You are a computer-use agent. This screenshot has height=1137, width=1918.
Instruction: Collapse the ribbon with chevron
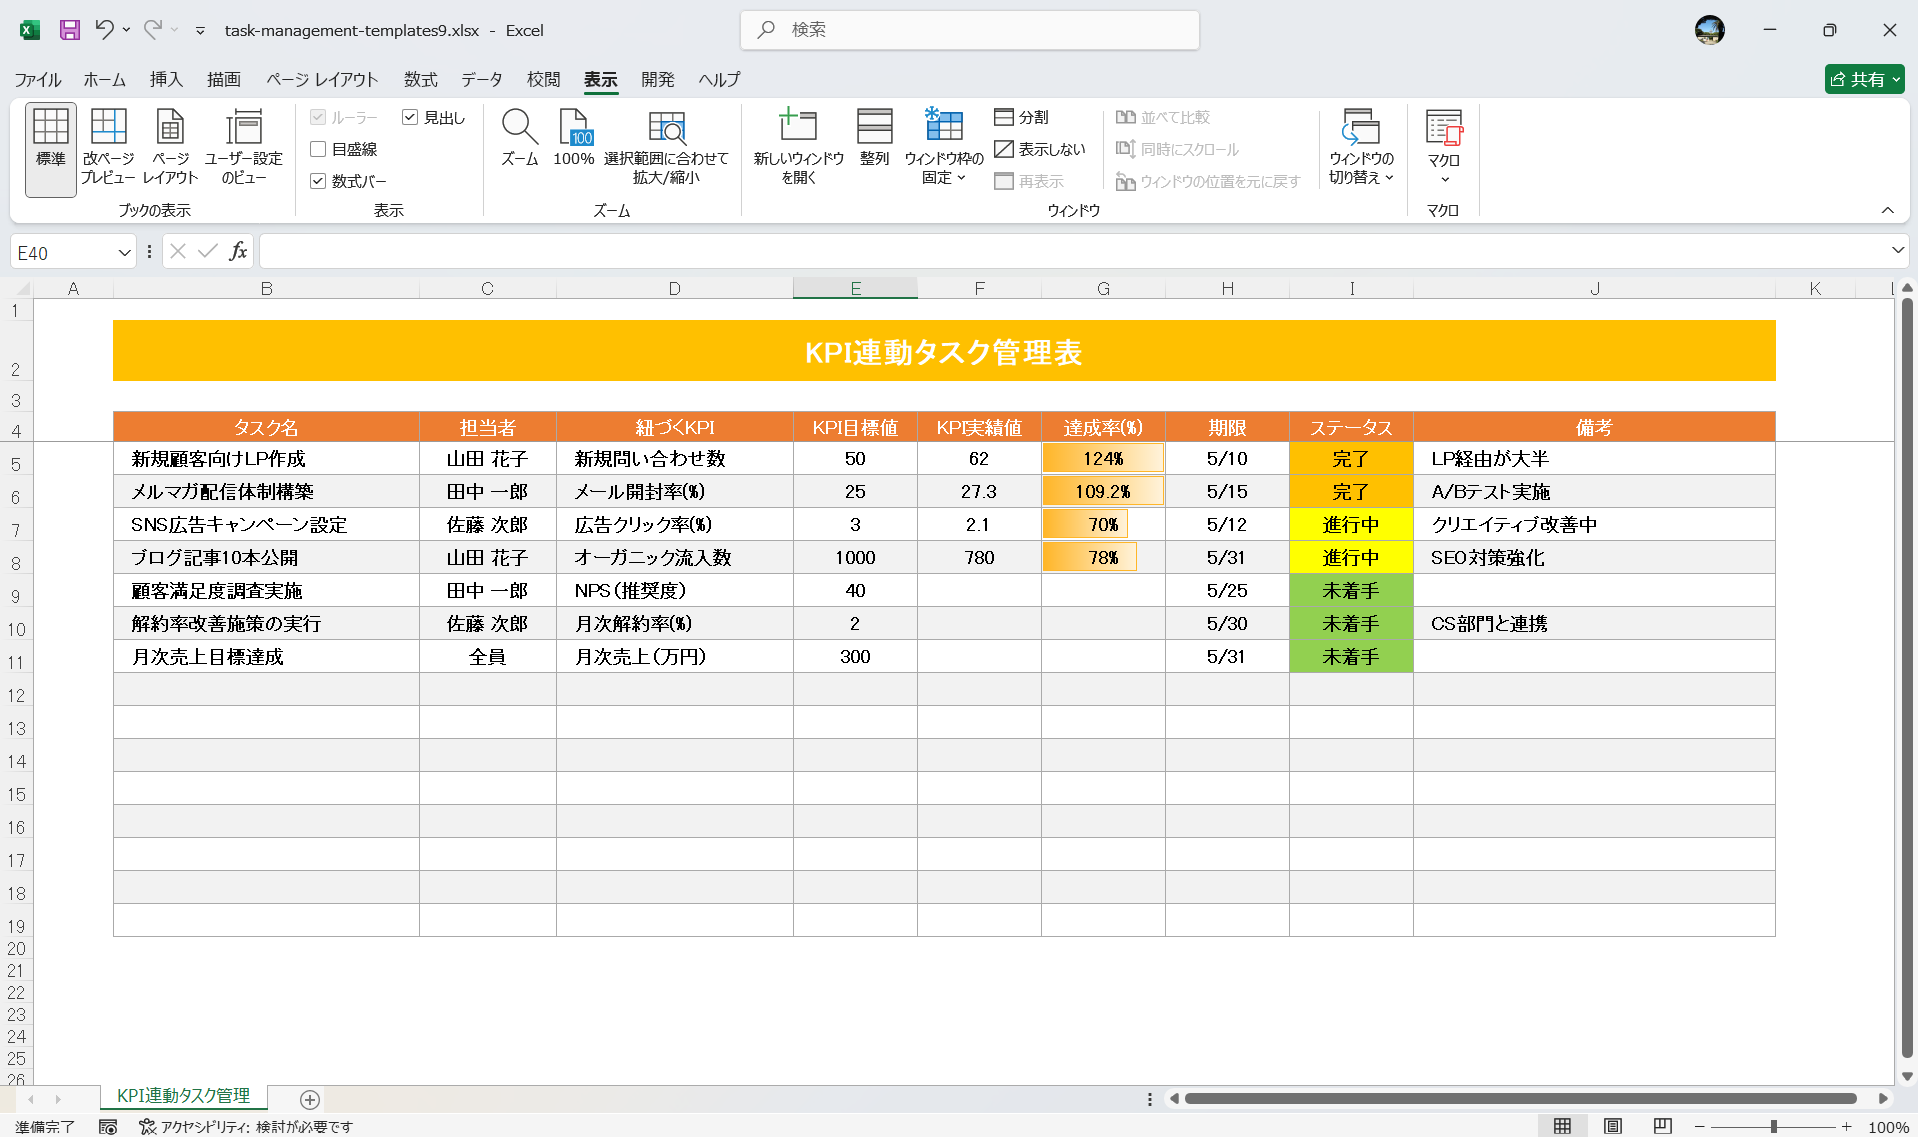click(x=1887, y=210)
